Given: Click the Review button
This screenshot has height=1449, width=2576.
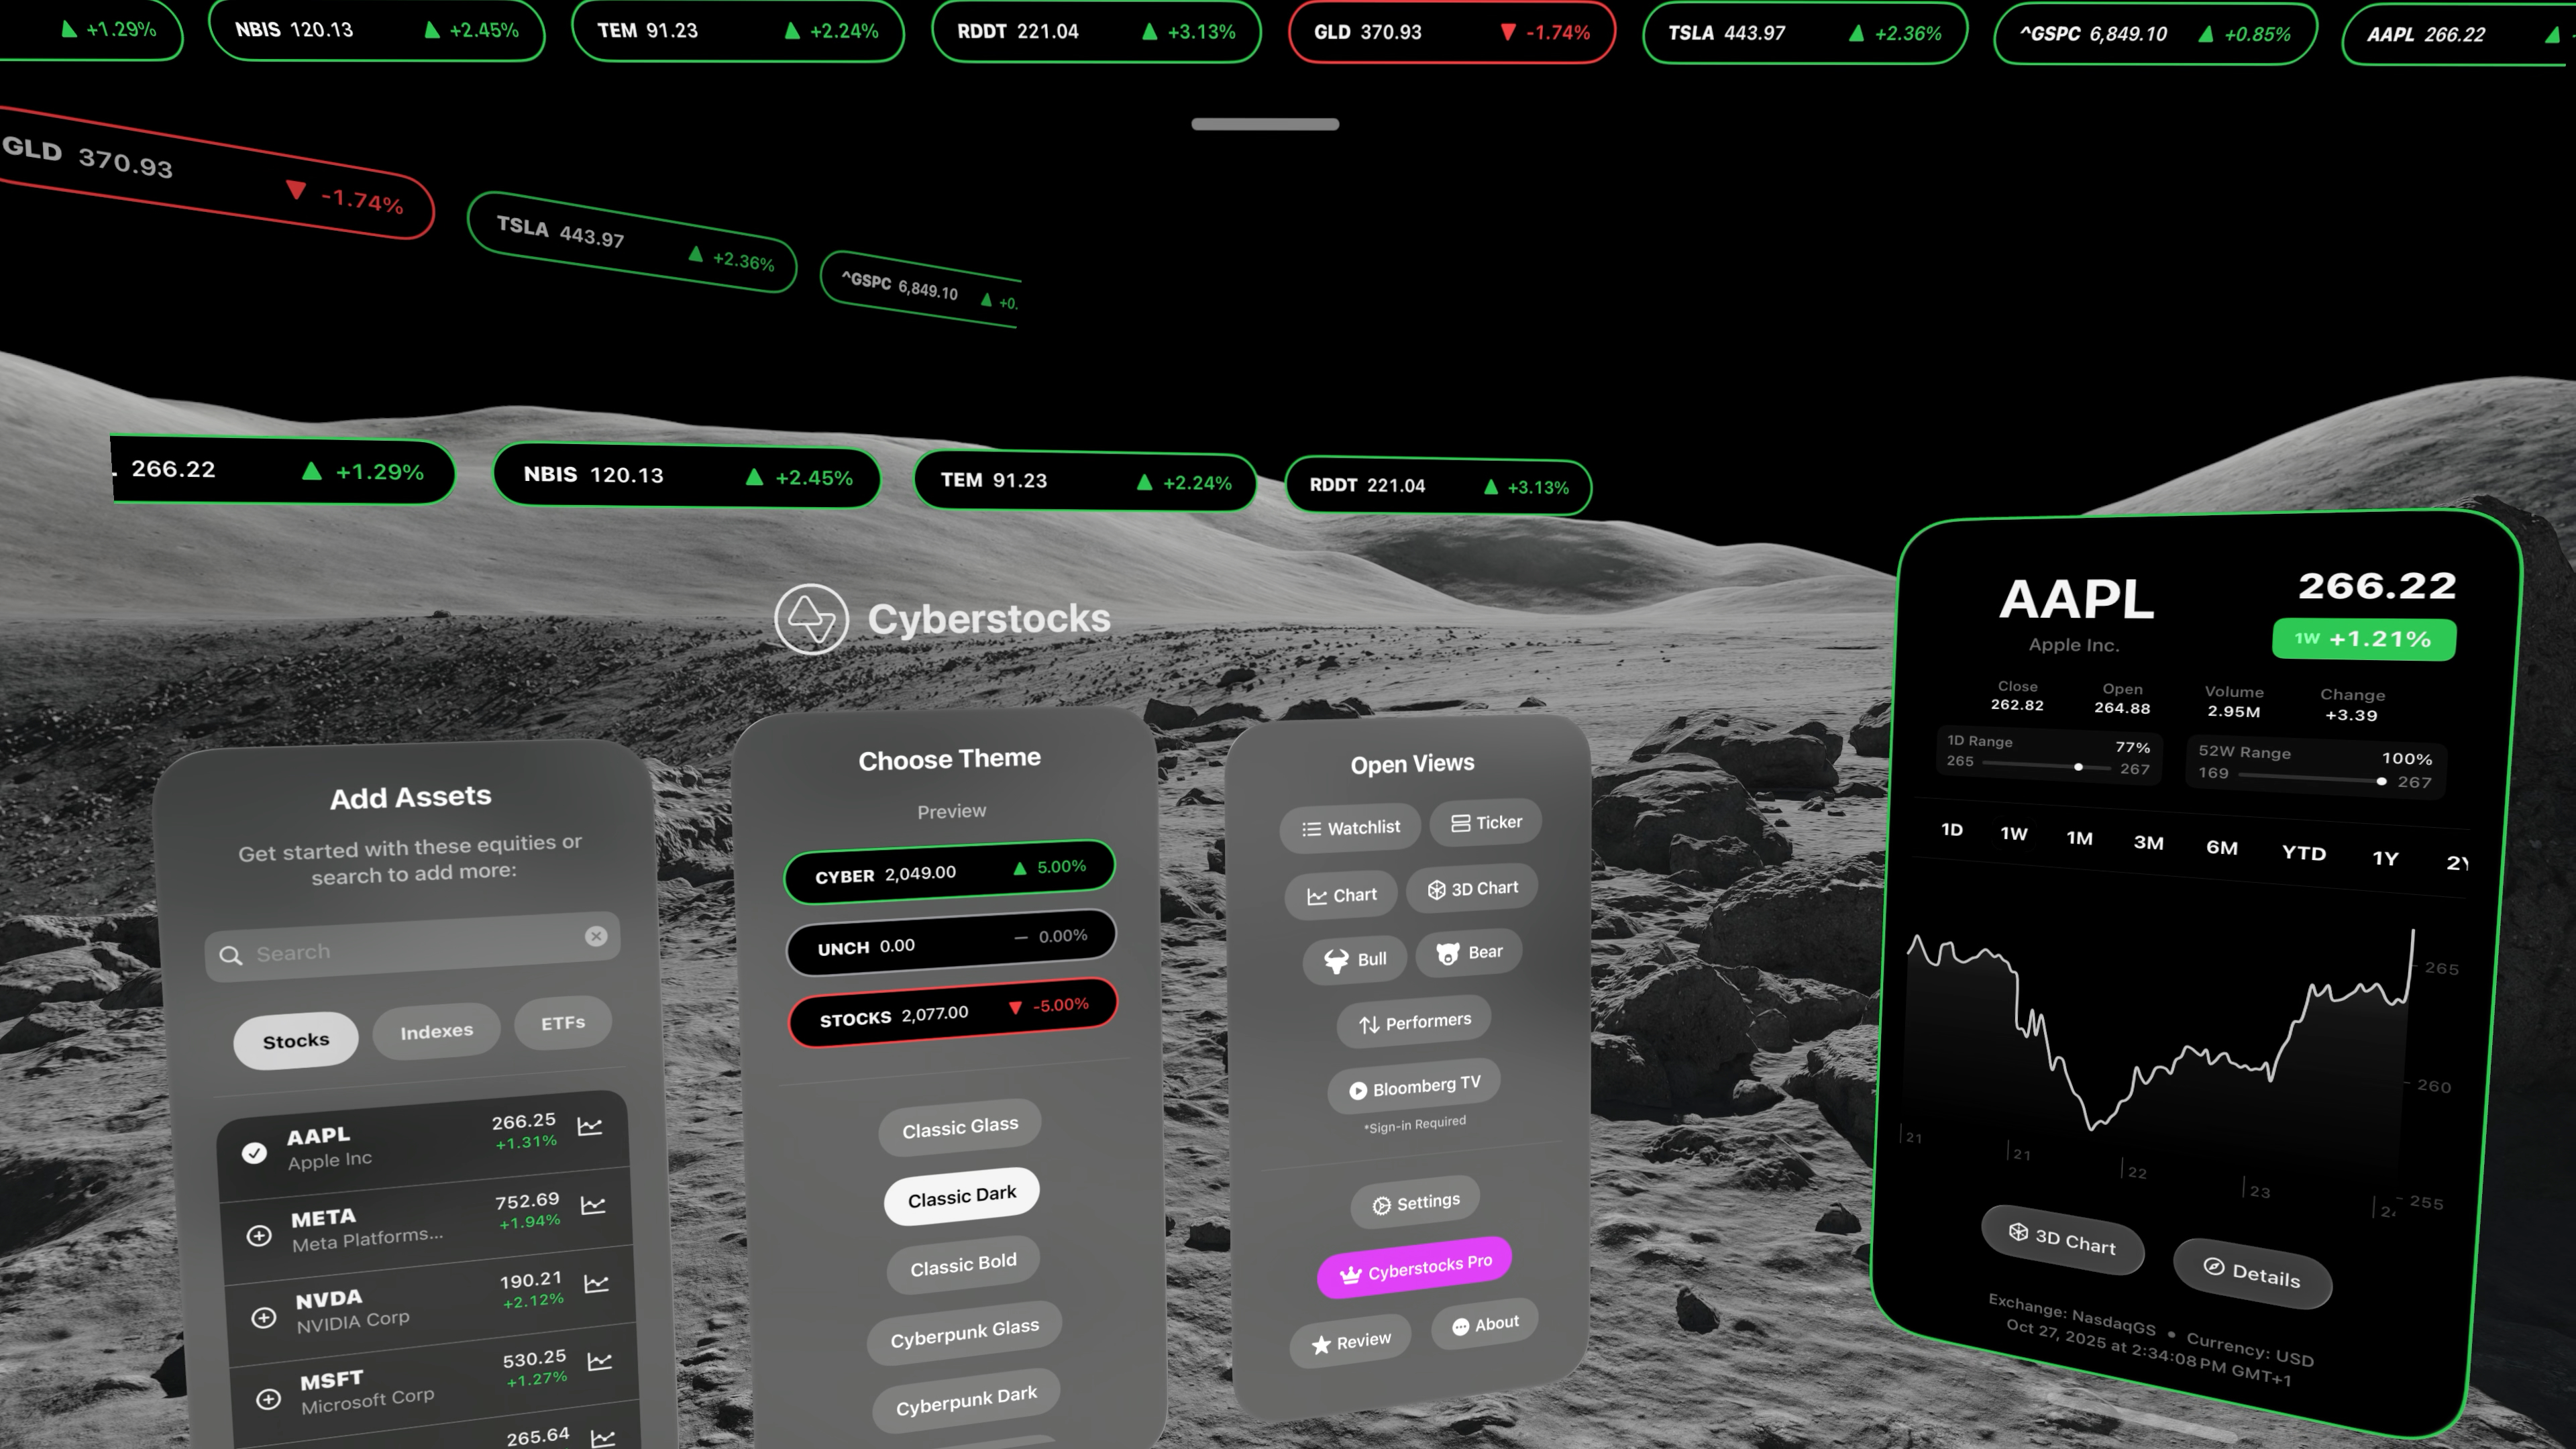Looking at the screenshot, I should (1350, 1342).
